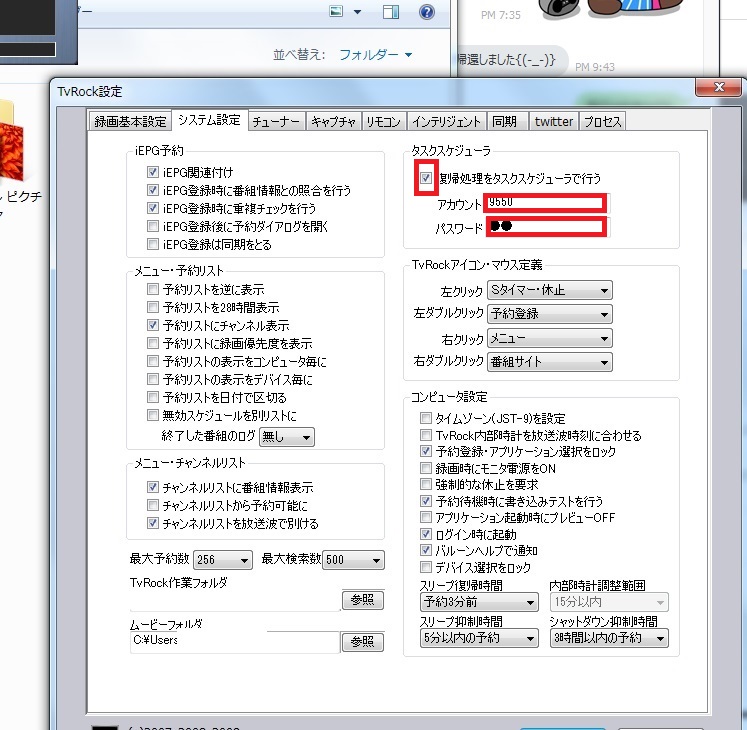Open the インテリジェント tab
This screenshot has width=747, height=730.
pyautogui.click(x=446, y=122)
